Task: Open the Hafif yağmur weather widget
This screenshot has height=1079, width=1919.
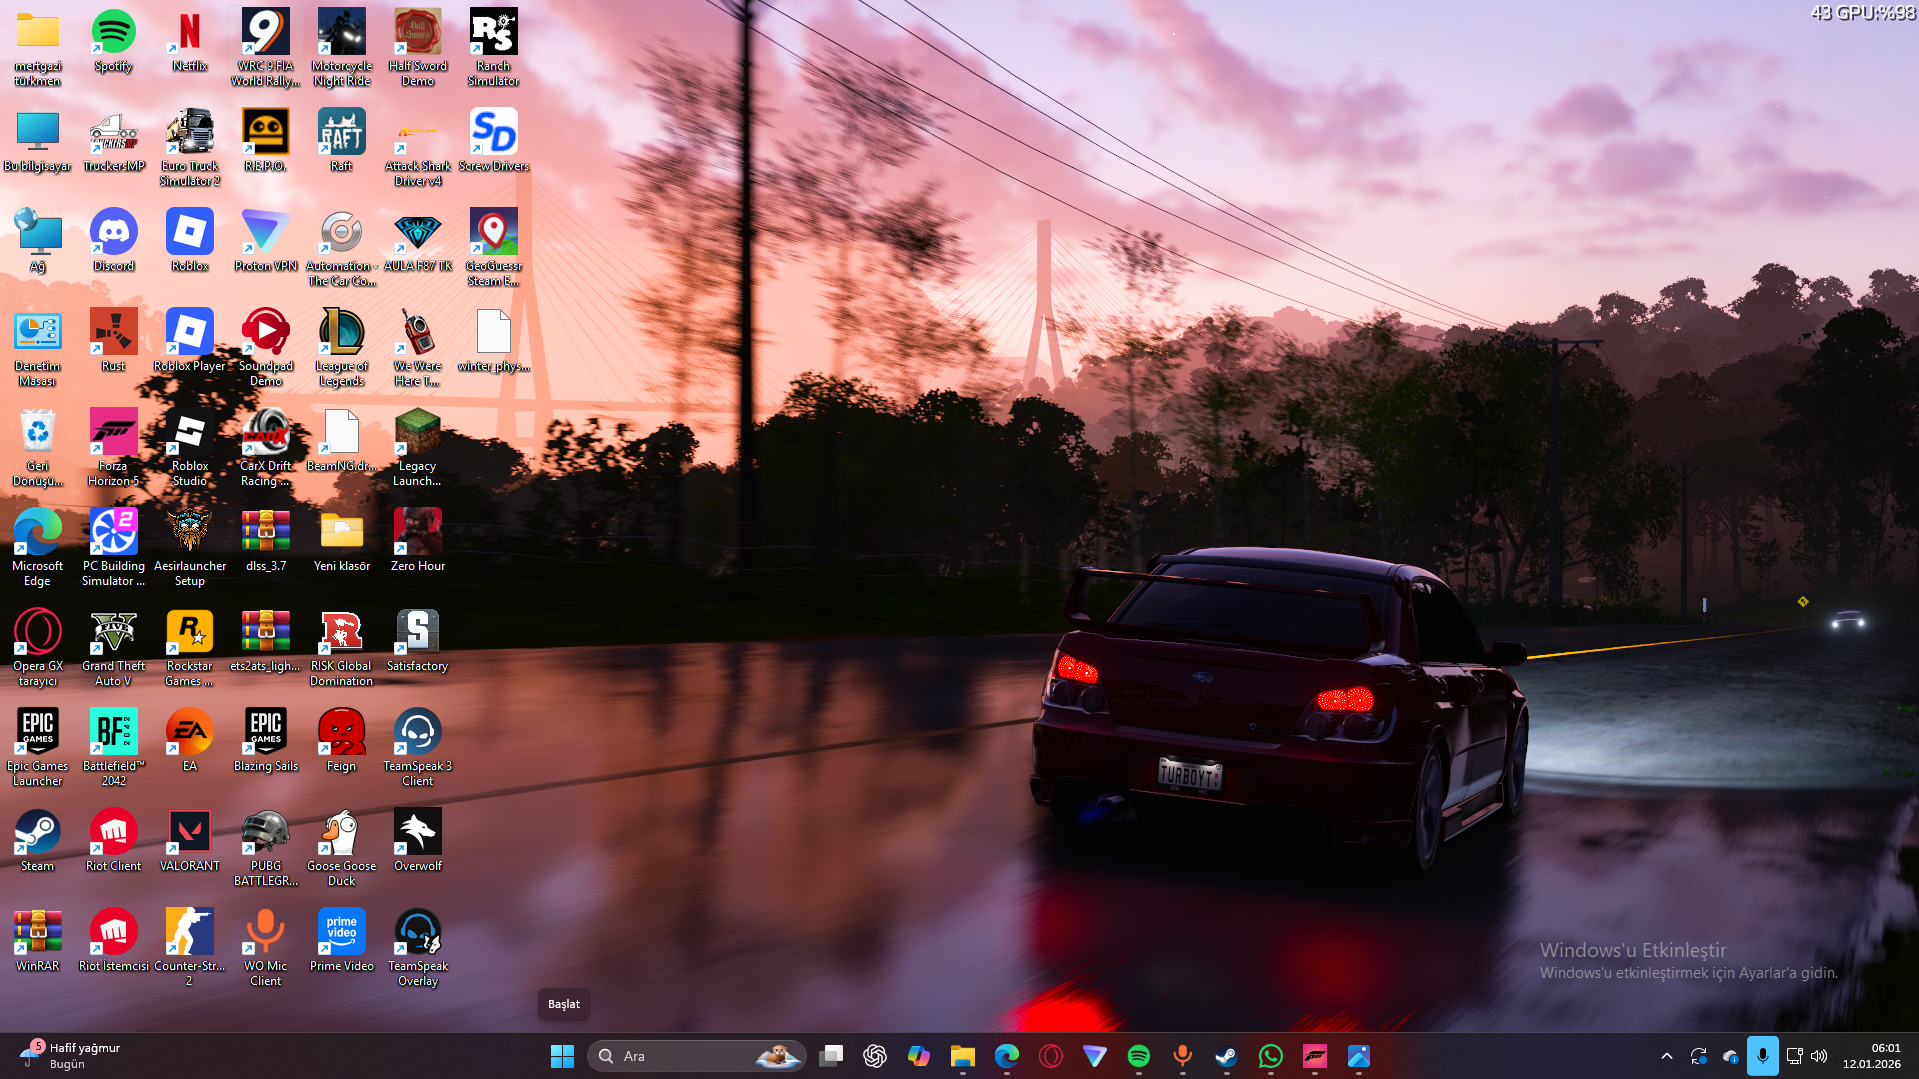Action: 70,1056
